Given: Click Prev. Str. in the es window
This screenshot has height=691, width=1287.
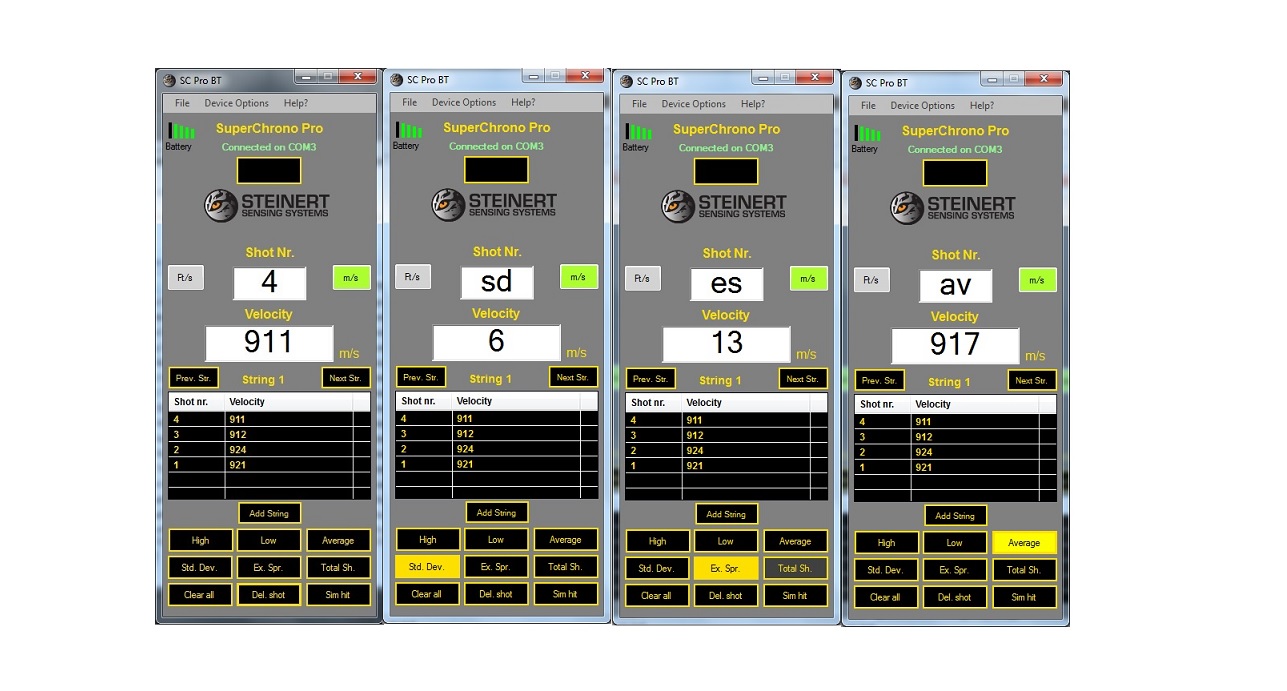Looking at the screenshot, I should (651, 379).
